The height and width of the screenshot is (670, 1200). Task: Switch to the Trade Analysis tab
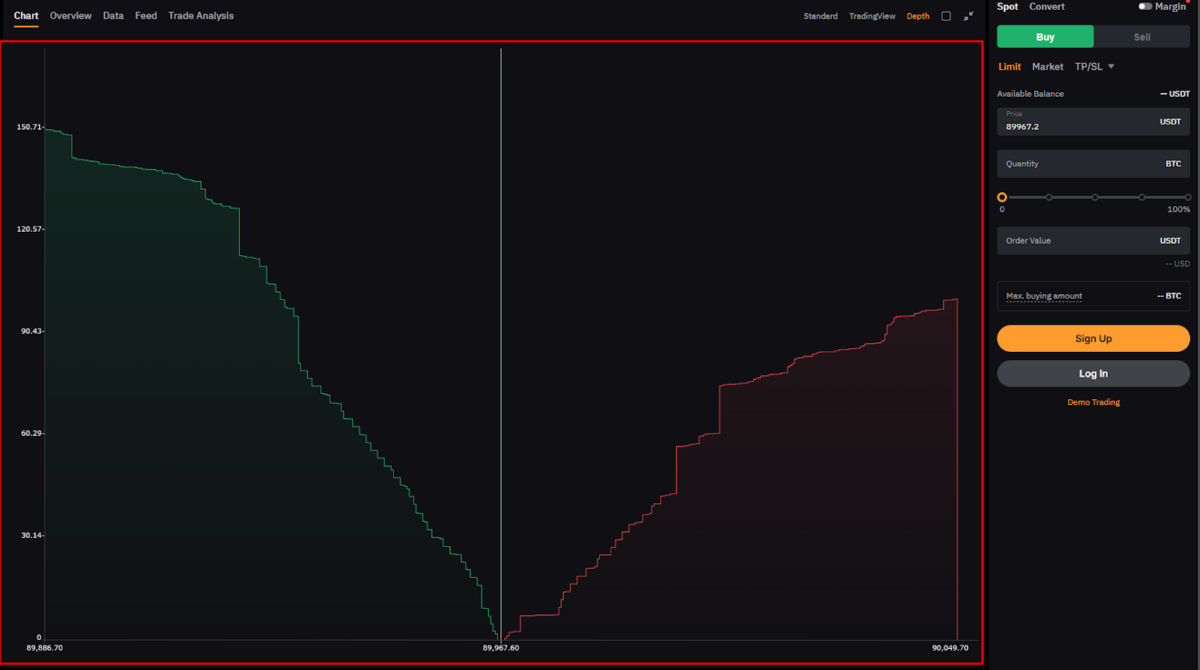(200, 15)
